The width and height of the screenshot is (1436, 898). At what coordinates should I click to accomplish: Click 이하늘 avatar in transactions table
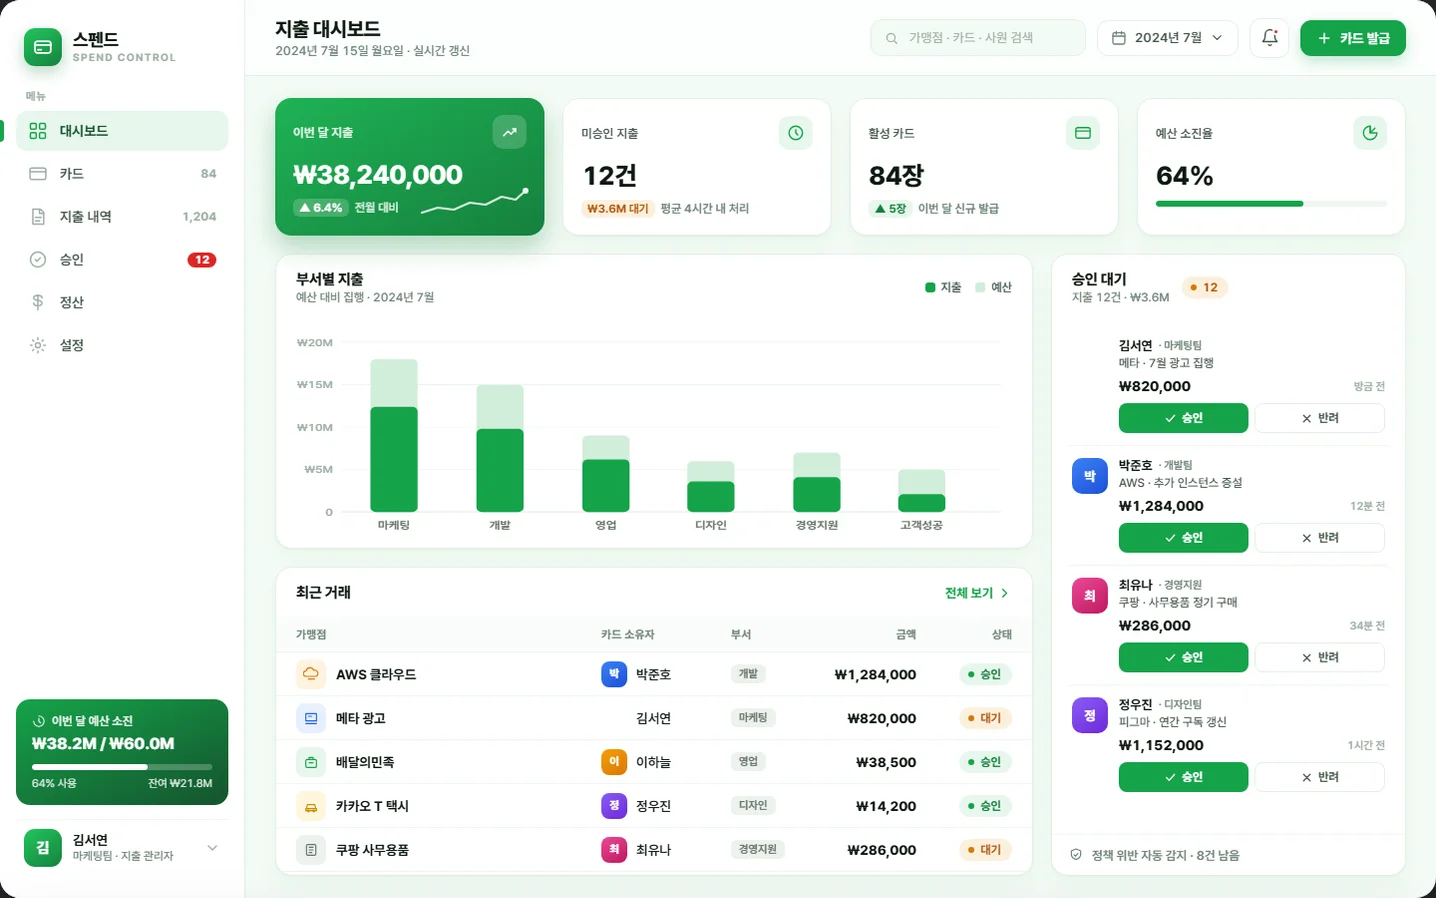click(614, 762)
